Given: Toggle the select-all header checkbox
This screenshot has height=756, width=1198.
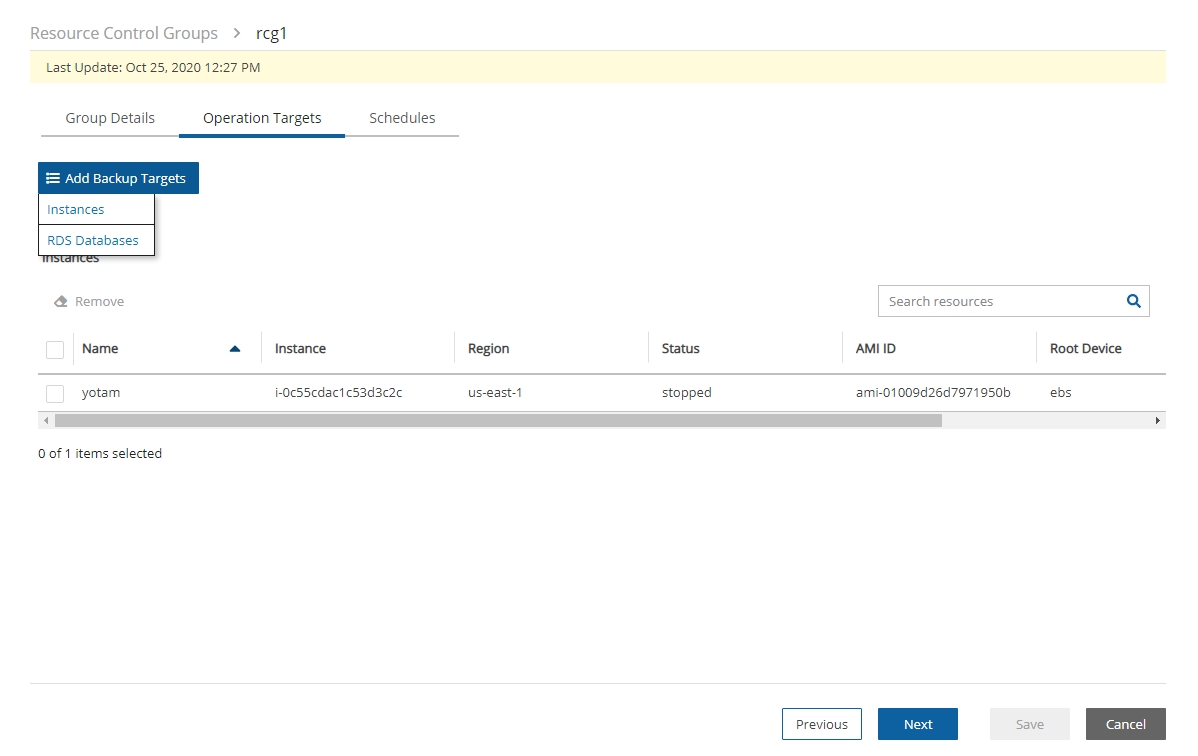Looking at the screenshot, I should [55, 349].
